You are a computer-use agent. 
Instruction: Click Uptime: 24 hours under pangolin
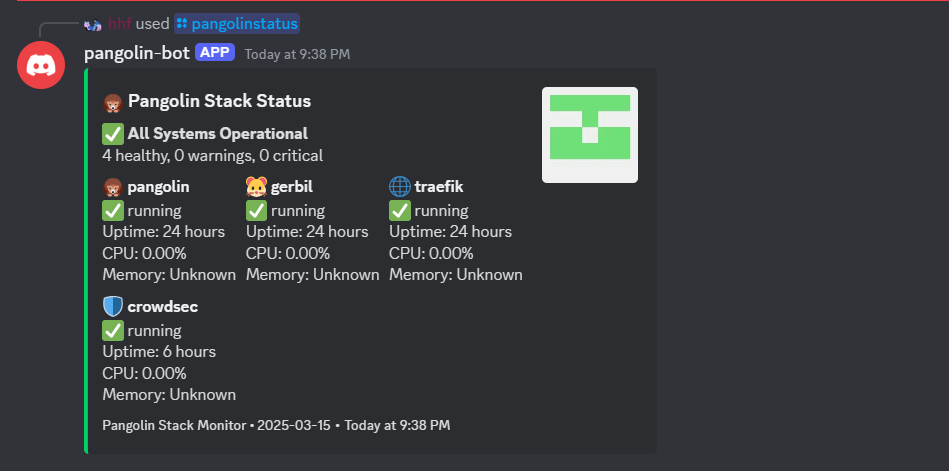pos(163,232)
